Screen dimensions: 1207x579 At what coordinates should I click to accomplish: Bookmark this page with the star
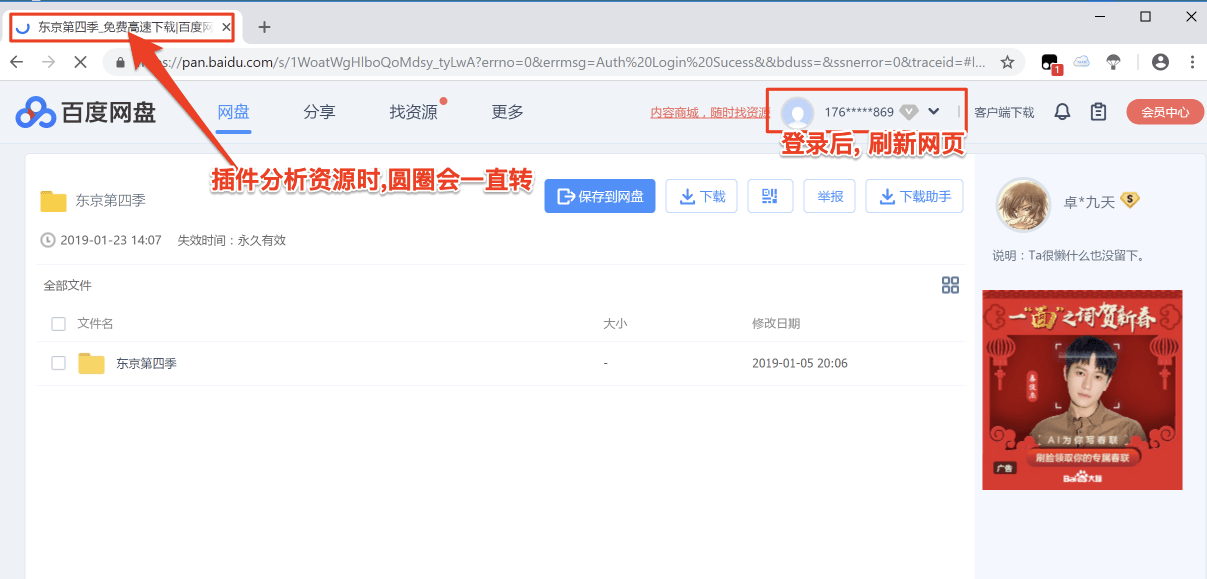pyautogui.click(x=1007, y=62)
